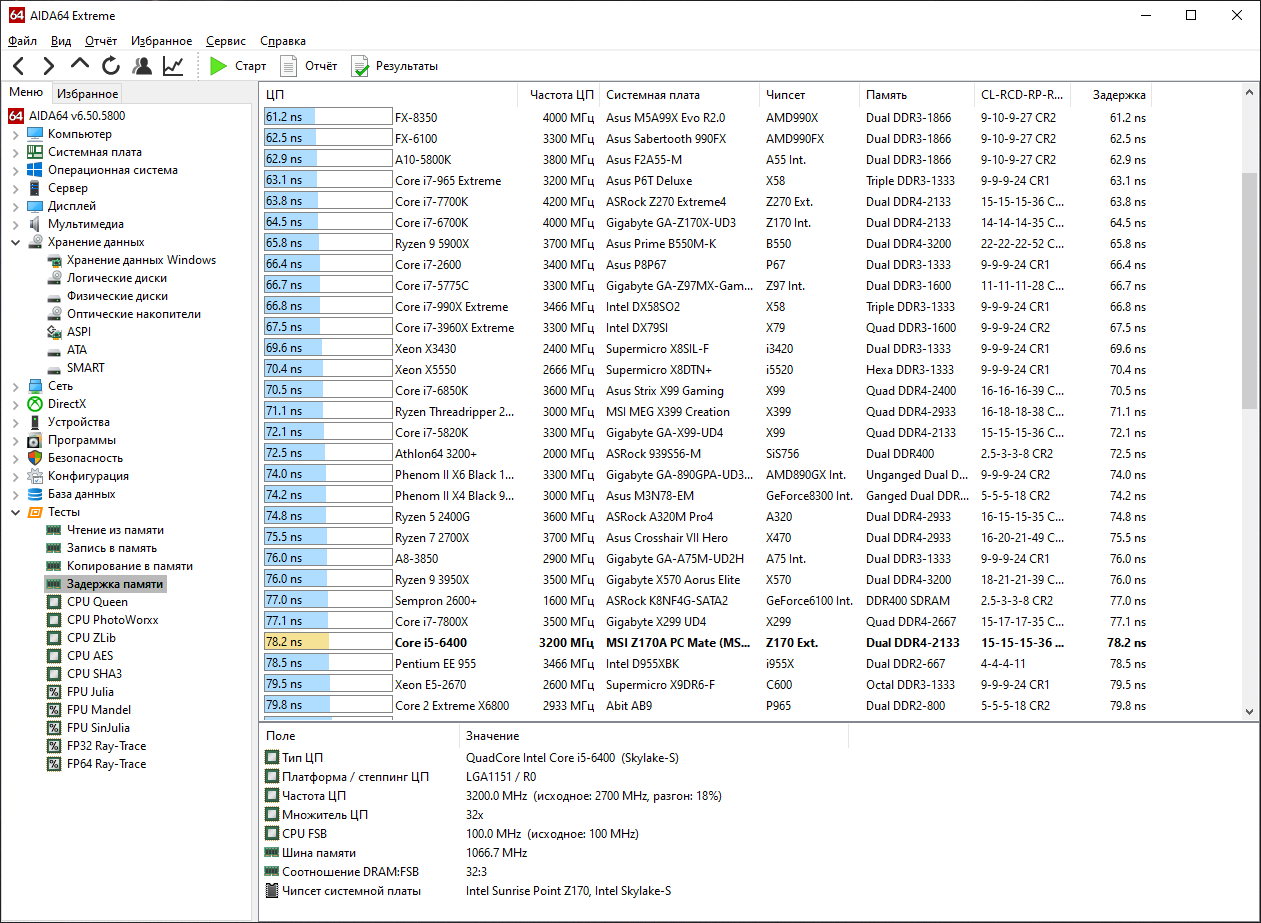Sort by the Задержка column header

[x=1112, y=95]
